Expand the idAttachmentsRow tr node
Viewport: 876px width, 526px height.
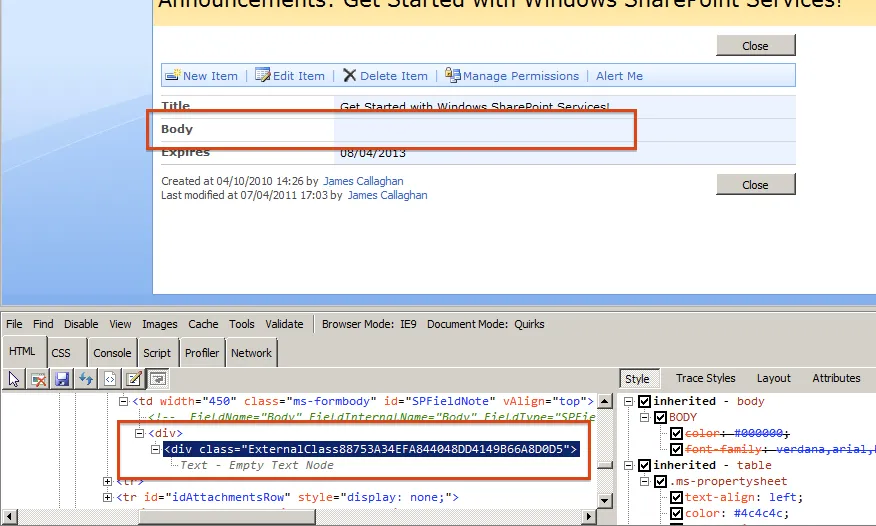[x=107, y=497]
